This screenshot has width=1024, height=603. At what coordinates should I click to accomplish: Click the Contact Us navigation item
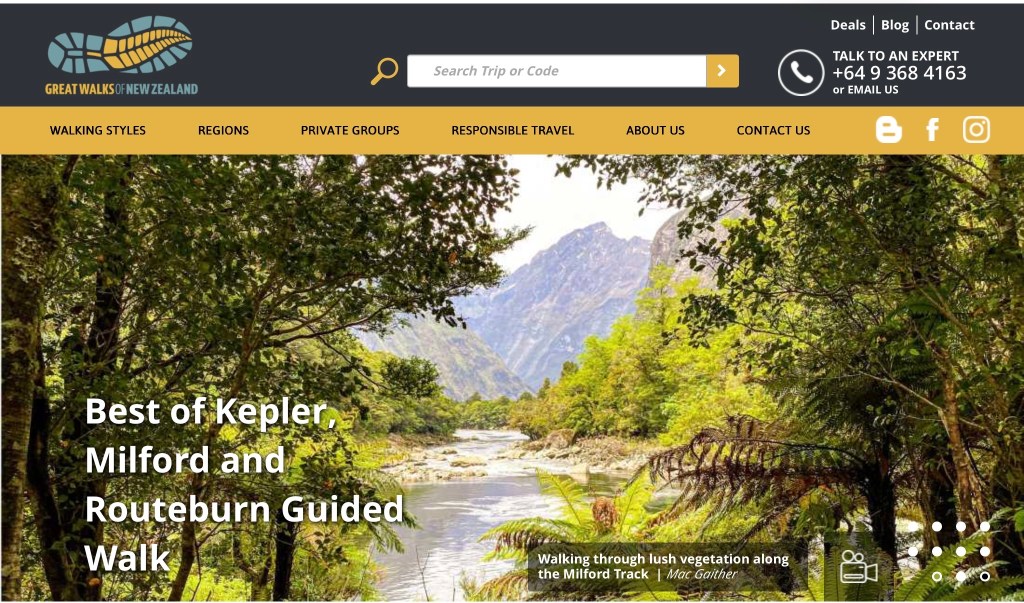click(773, 130)
